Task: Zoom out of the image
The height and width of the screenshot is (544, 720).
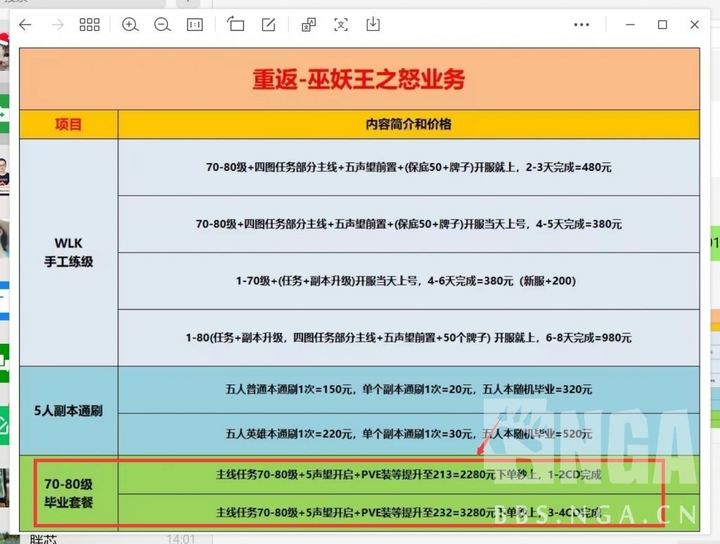Action: coord(162,24)
